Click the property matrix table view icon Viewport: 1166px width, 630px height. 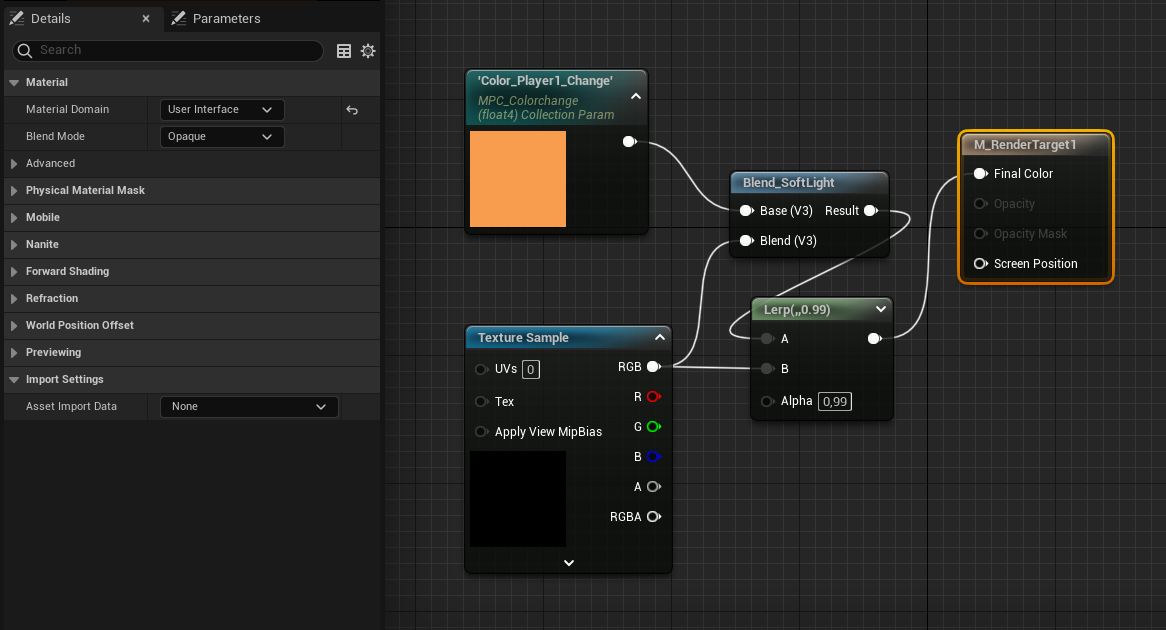344,51
